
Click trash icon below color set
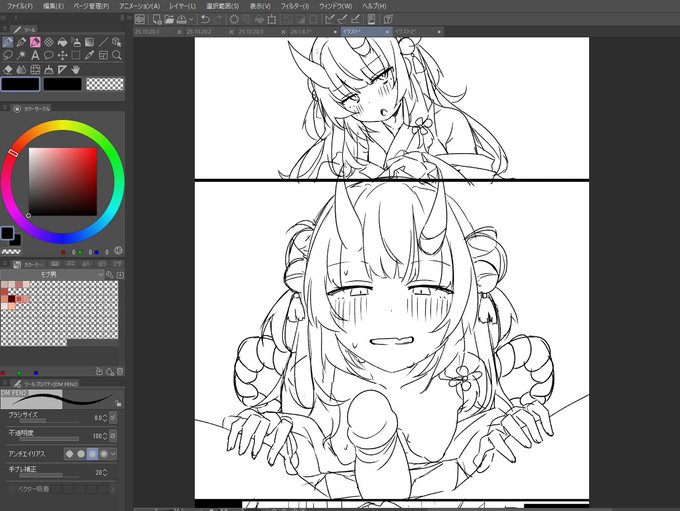[x=120, y=371]
